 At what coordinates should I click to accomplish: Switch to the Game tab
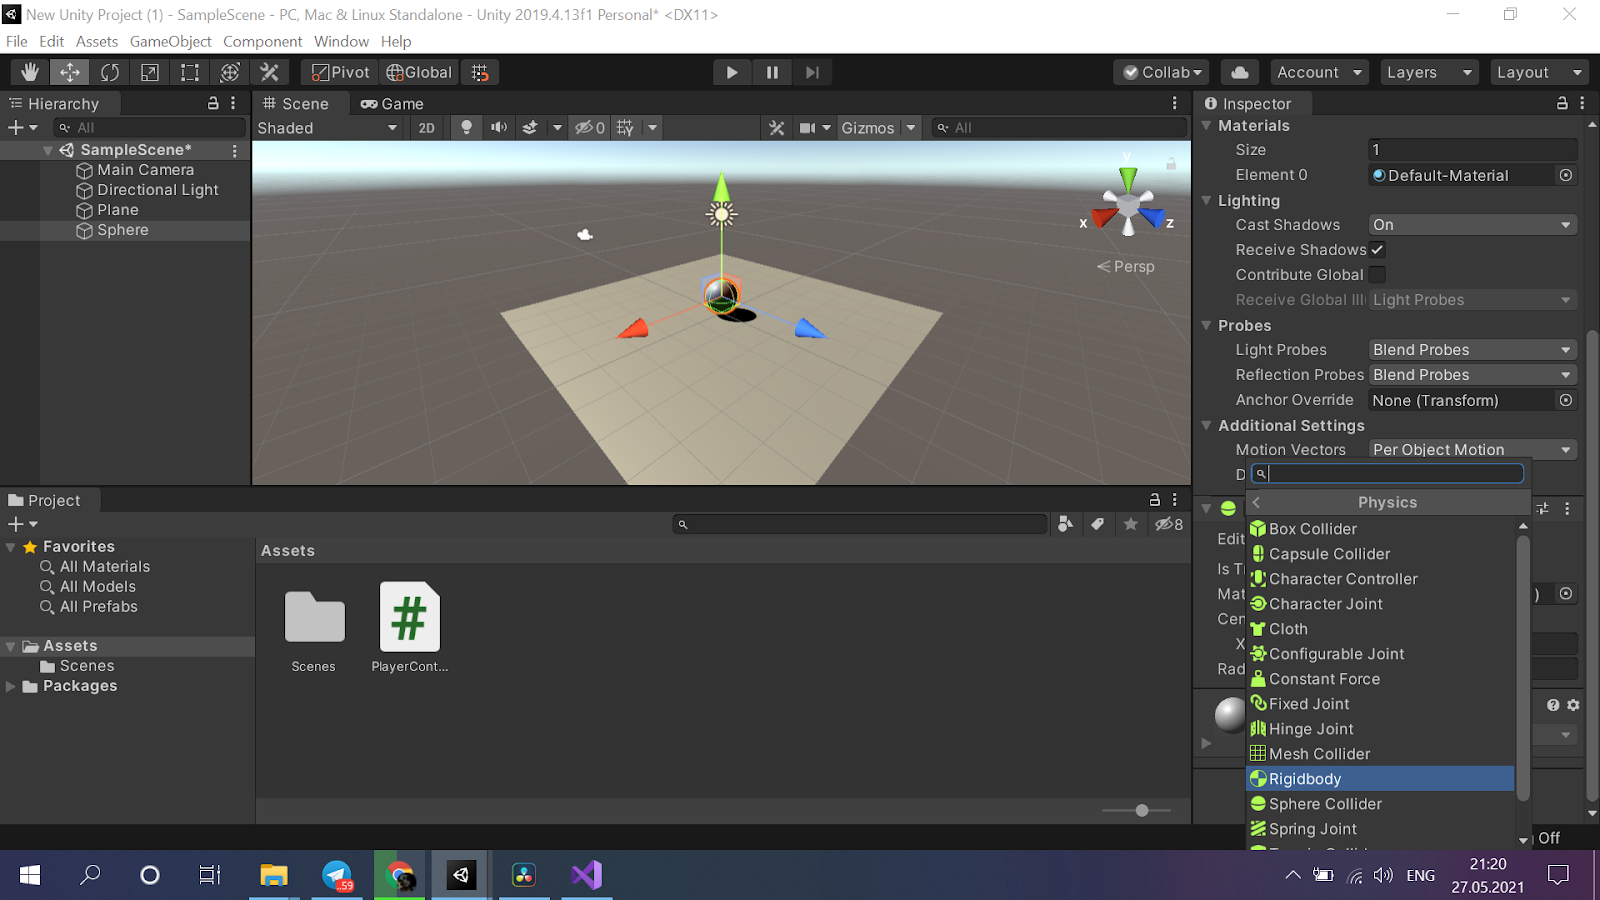coord(393,103)
